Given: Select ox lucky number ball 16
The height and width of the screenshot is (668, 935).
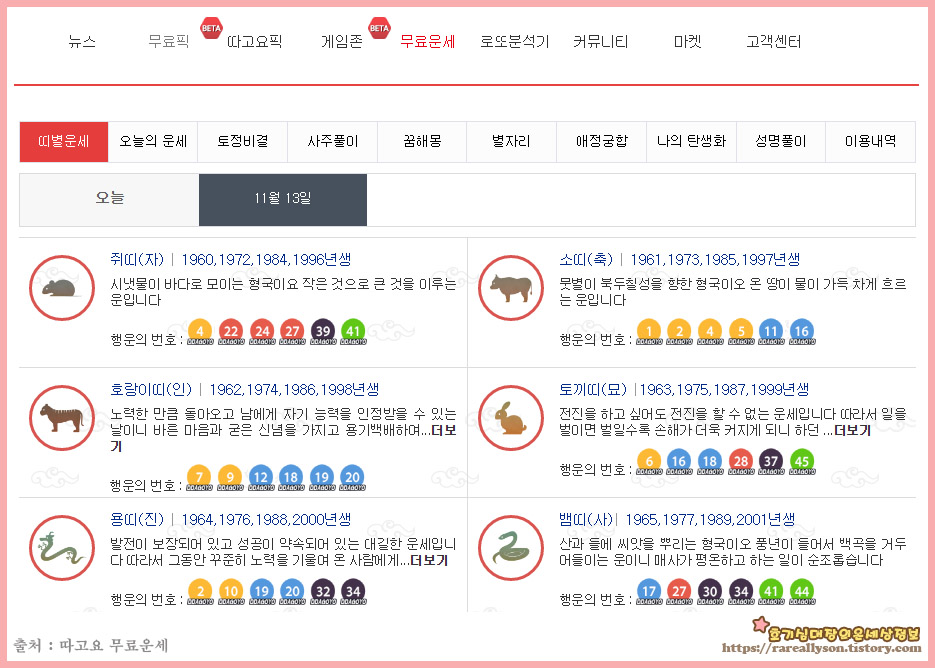Looking at the screenshot, I should pos(801,332).
